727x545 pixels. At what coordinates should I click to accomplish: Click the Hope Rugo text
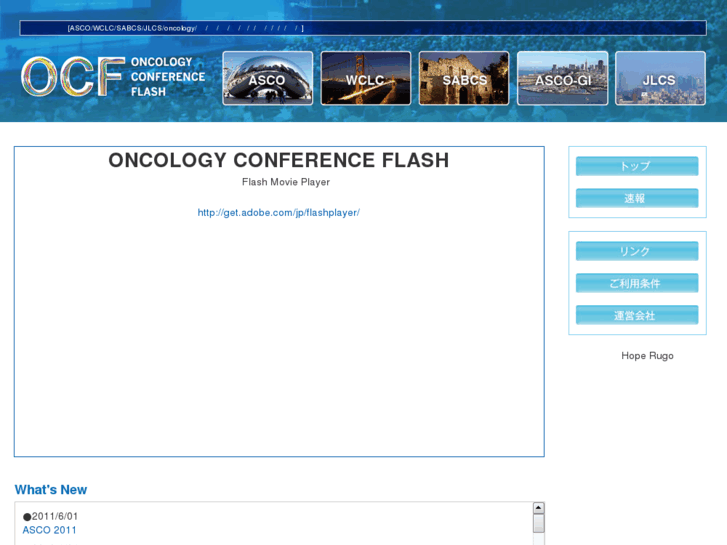[x=647, y=356]
